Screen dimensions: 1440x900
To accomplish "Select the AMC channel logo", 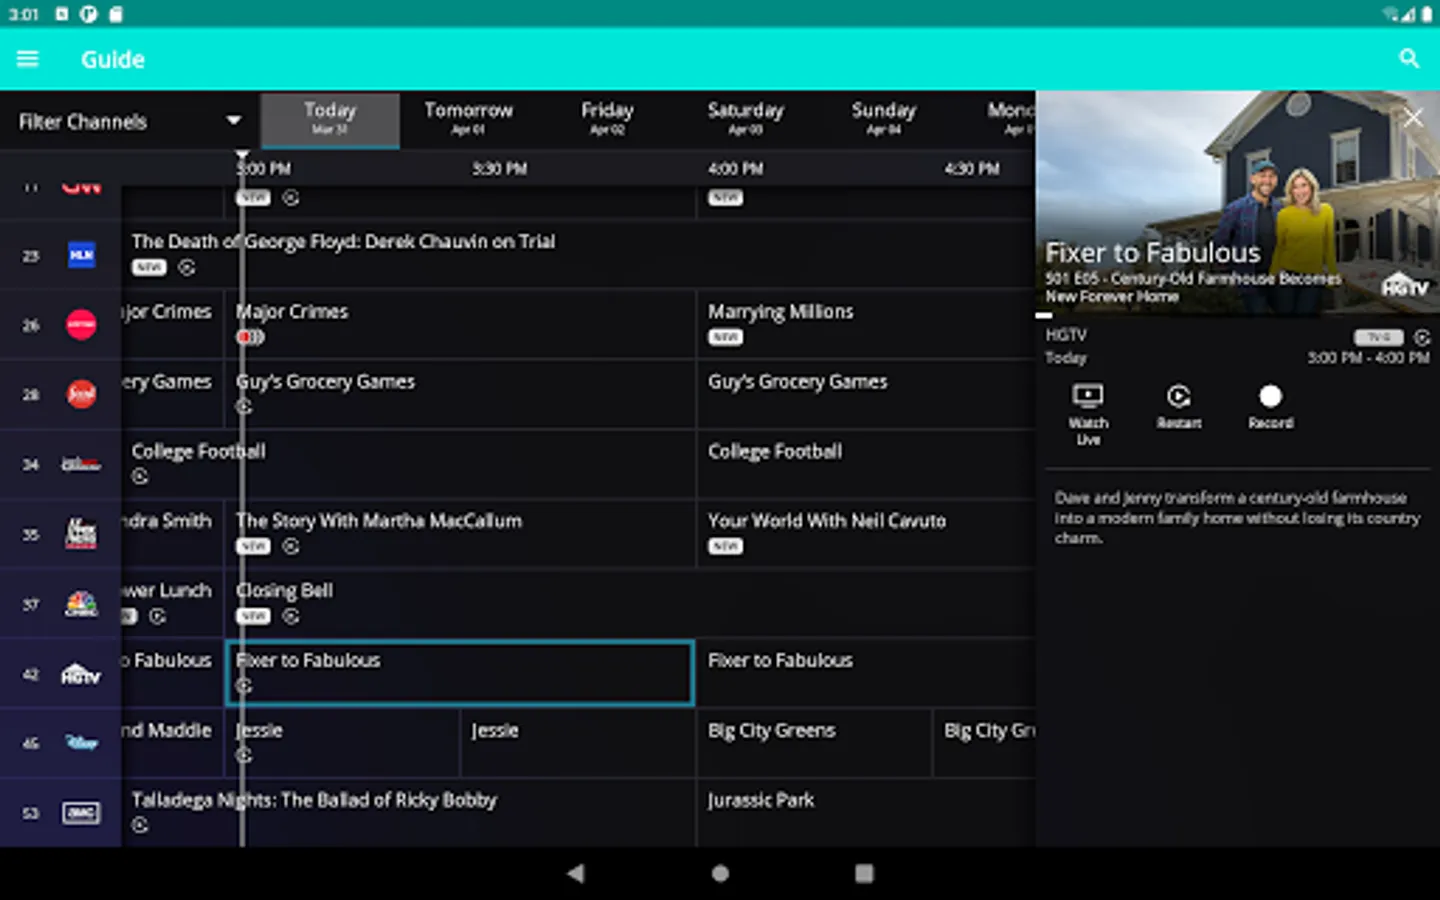I will [81, 813].
